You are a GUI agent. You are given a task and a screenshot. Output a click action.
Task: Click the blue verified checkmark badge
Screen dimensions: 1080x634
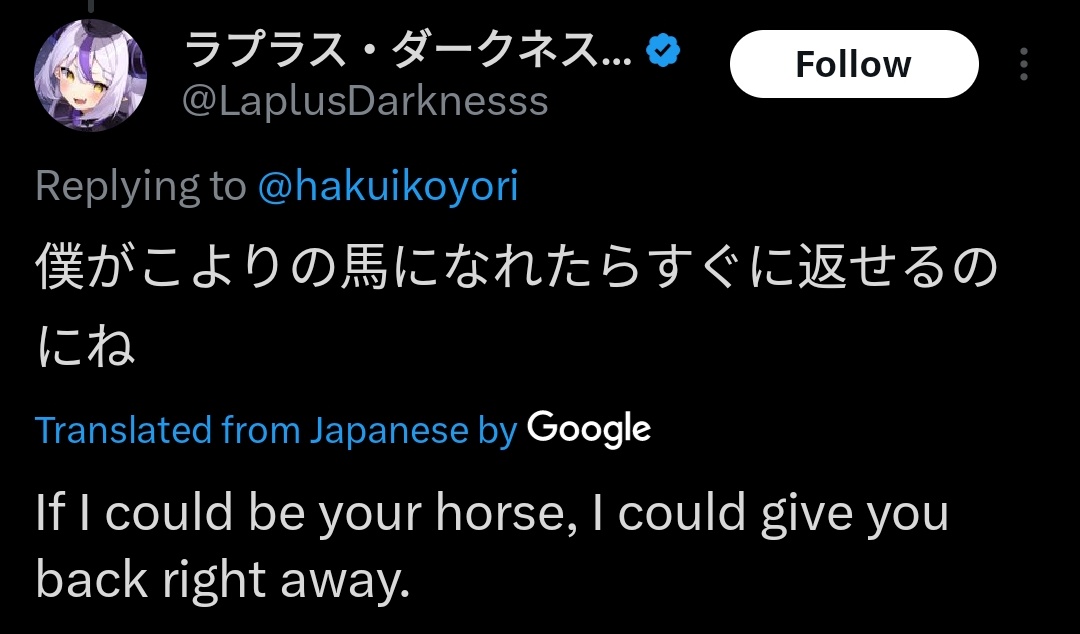(663, 52)
